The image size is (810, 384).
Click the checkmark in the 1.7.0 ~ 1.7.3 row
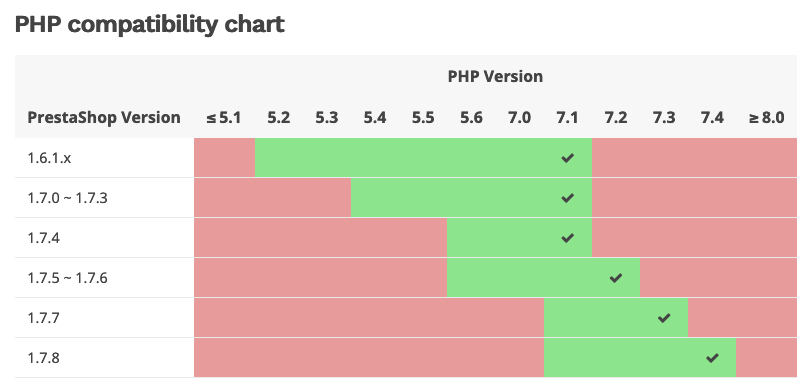pyautogui.click(x=567, y=198)
